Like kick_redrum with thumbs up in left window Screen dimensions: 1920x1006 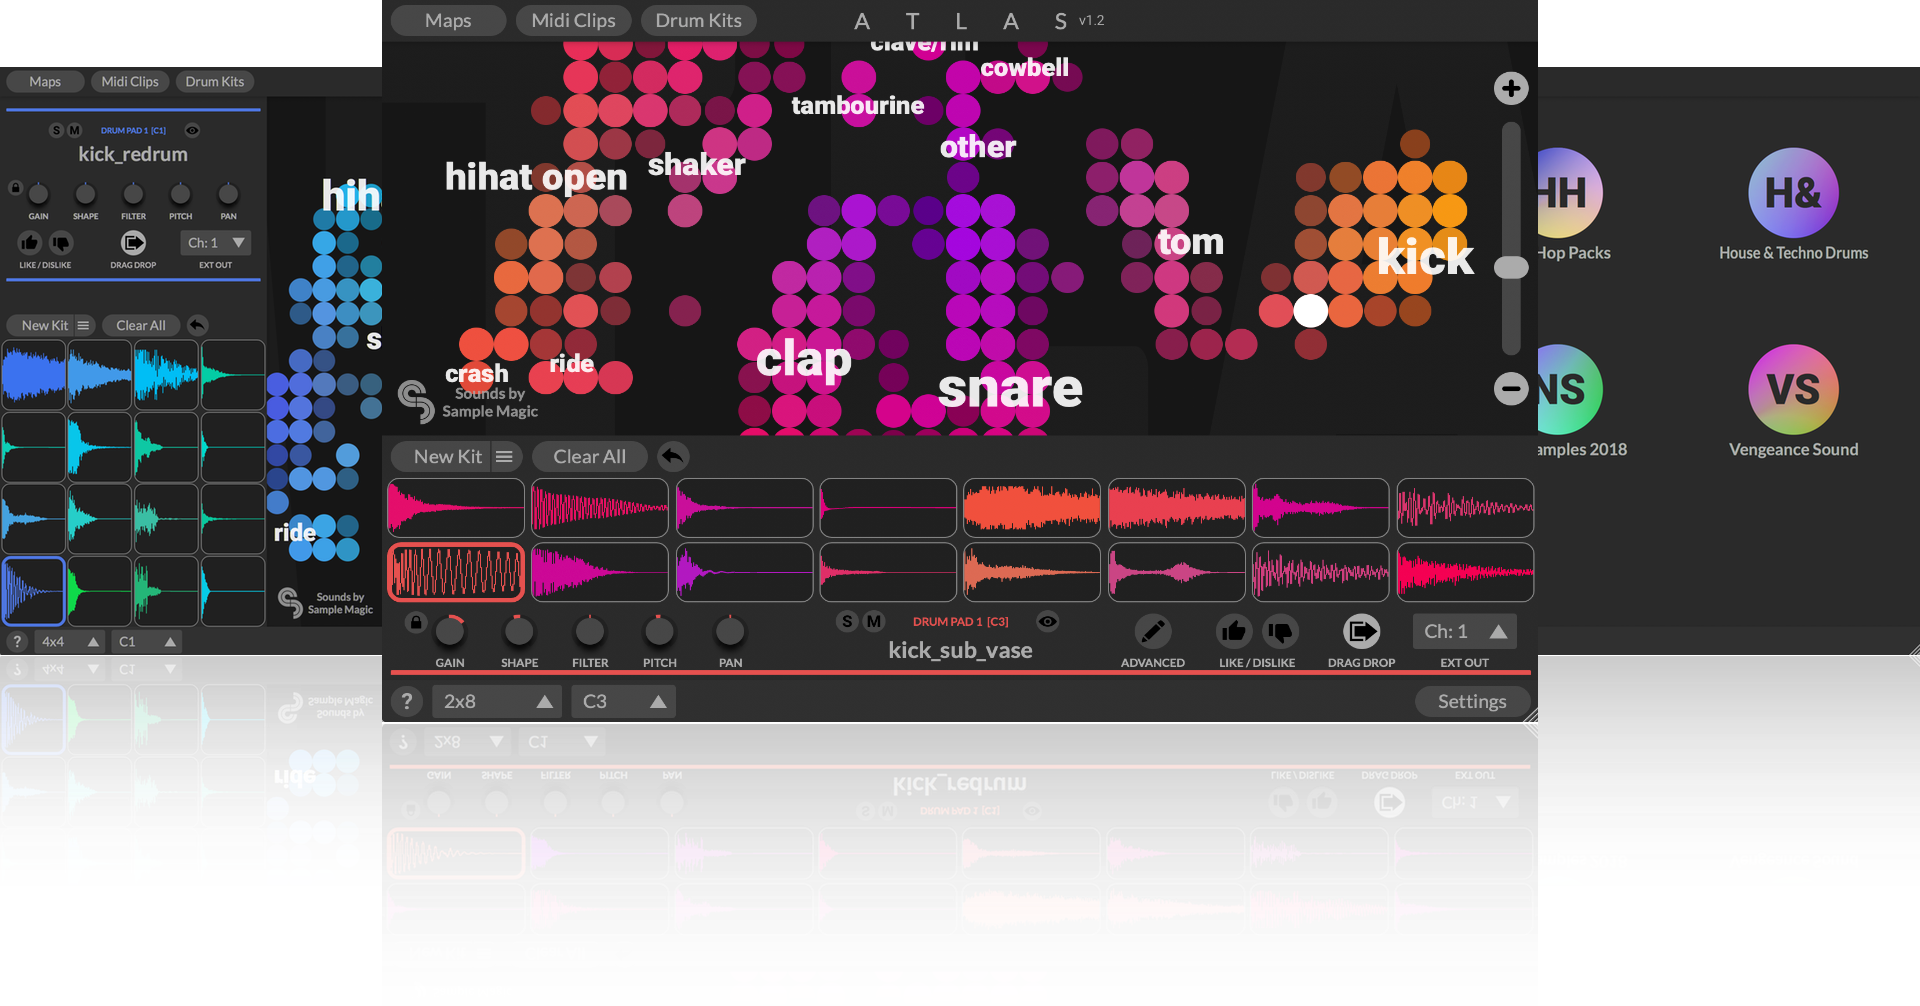30,243
